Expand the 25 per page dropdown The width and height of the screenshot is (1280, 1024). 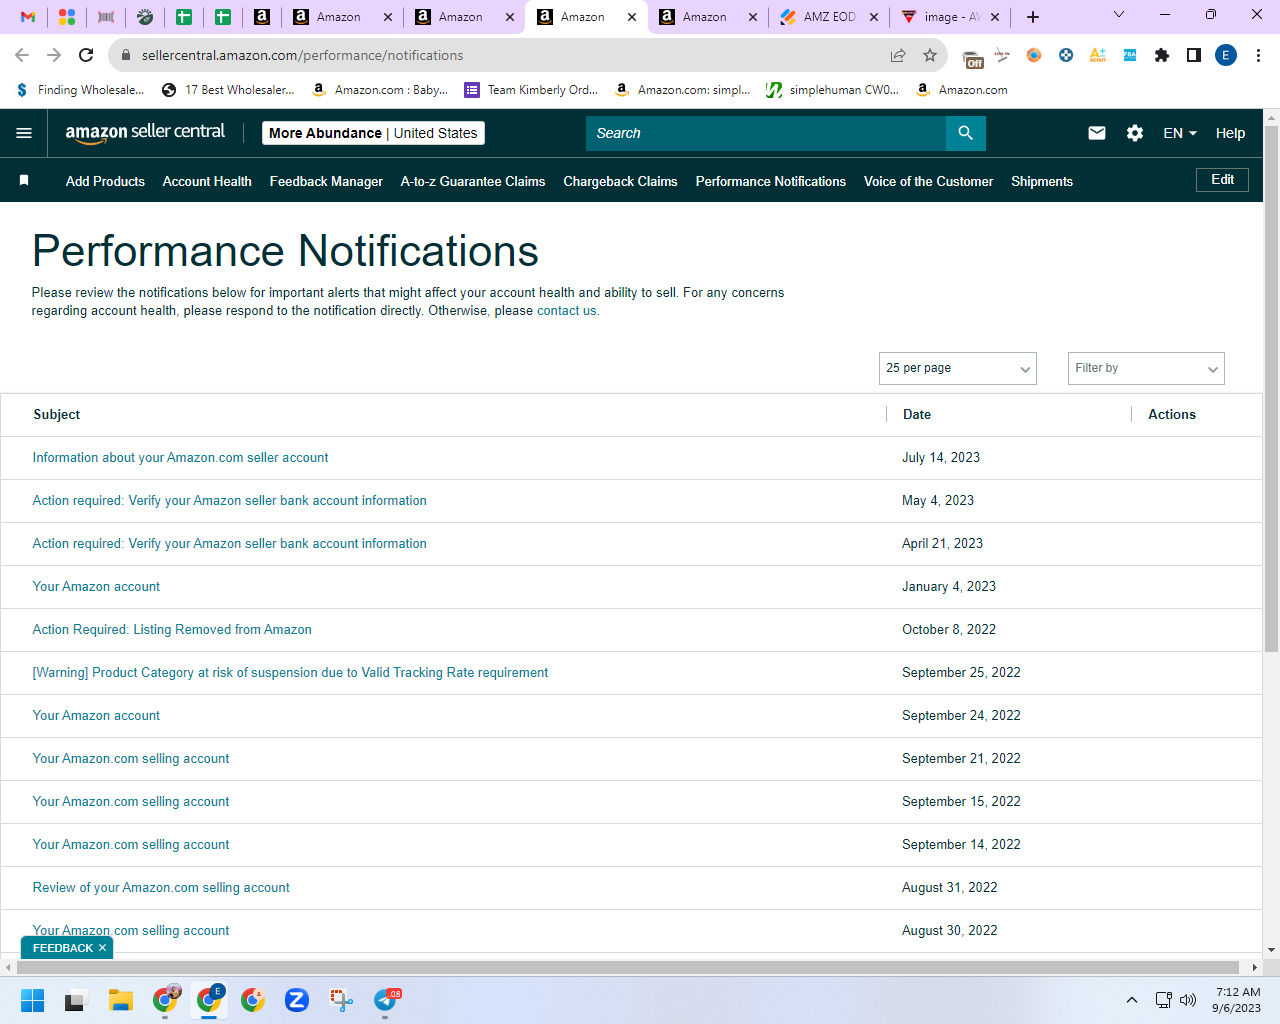point(958,368)
